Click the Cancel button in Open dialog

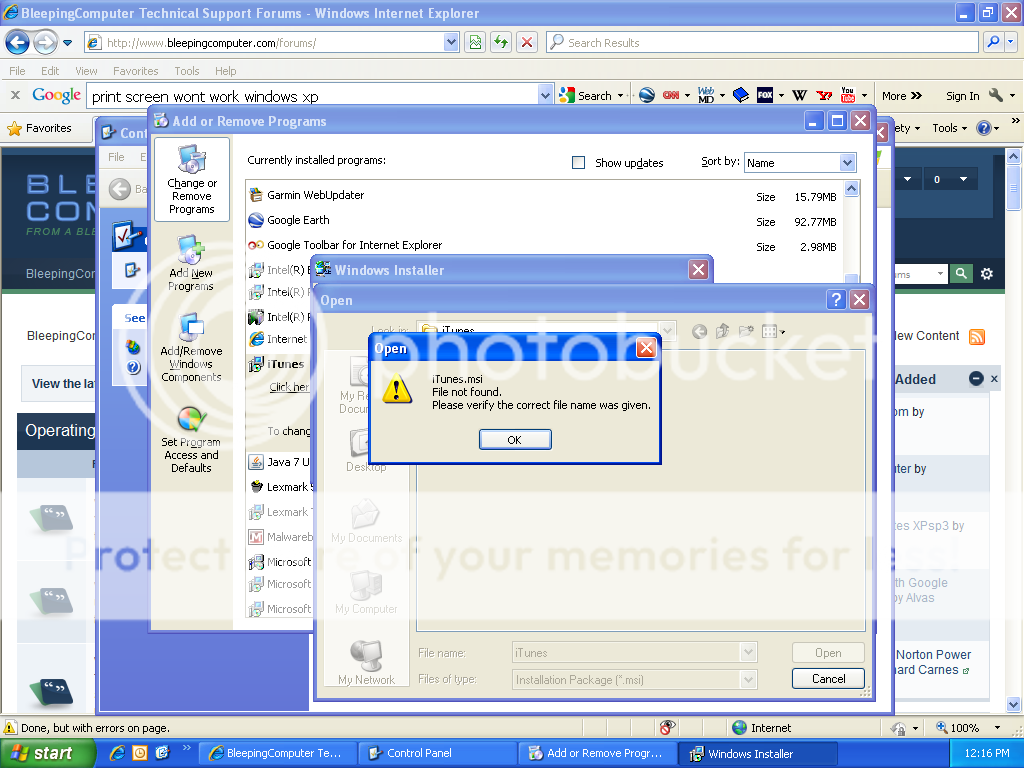click(x=828, y=679)
